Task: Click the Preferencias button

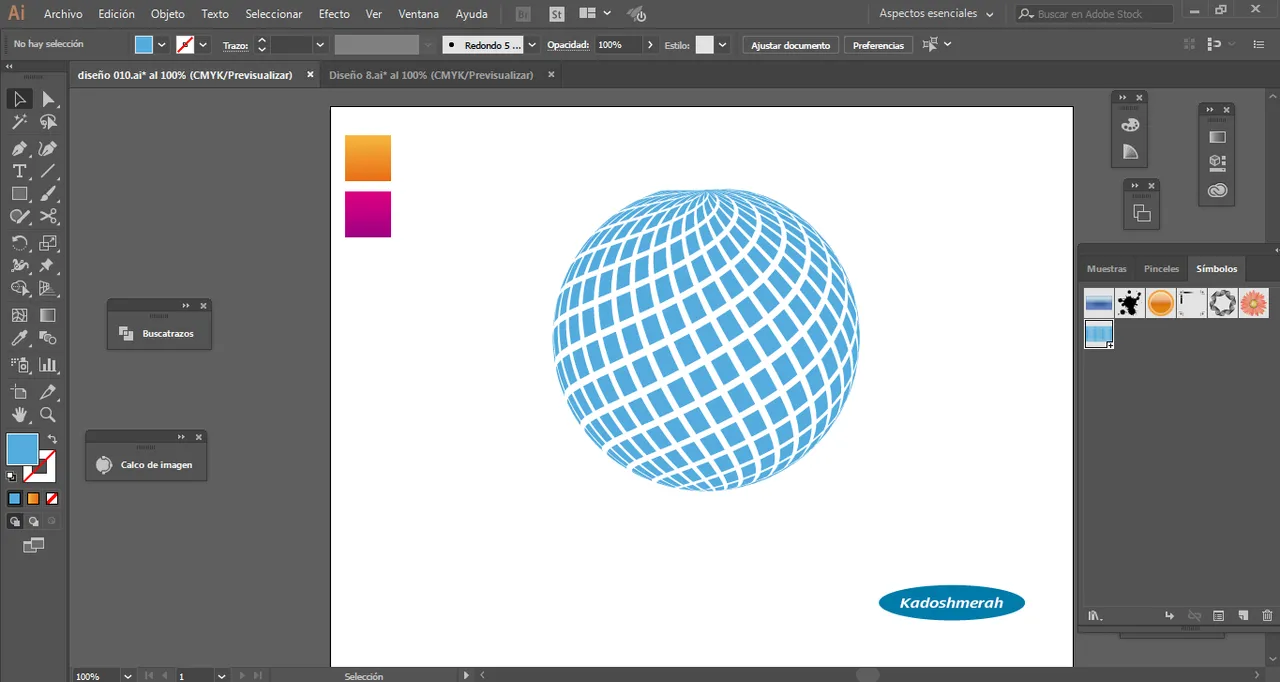Action: tap(878, 45)
